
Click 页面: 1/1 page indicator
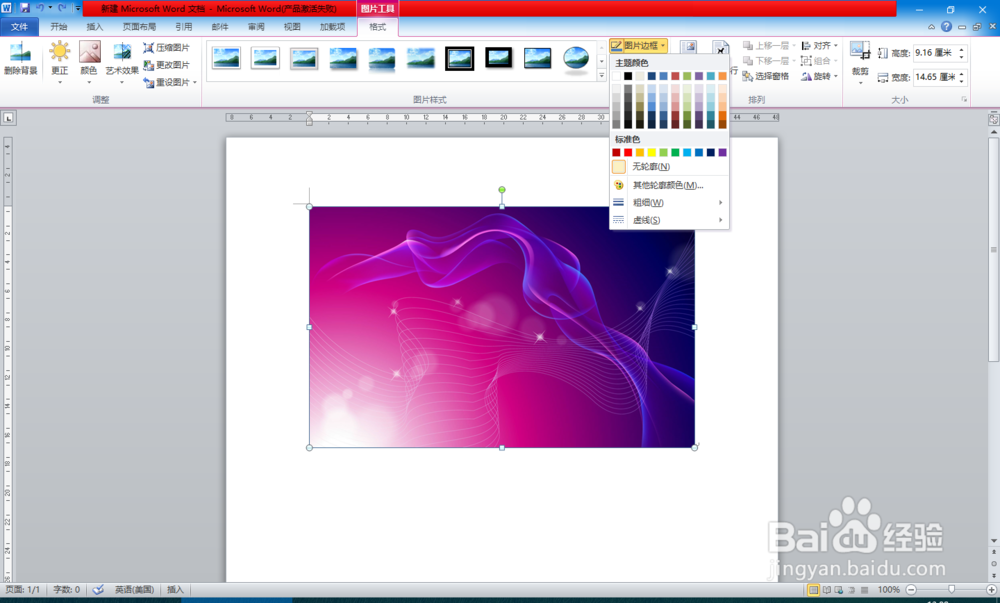tap(23, 590)
